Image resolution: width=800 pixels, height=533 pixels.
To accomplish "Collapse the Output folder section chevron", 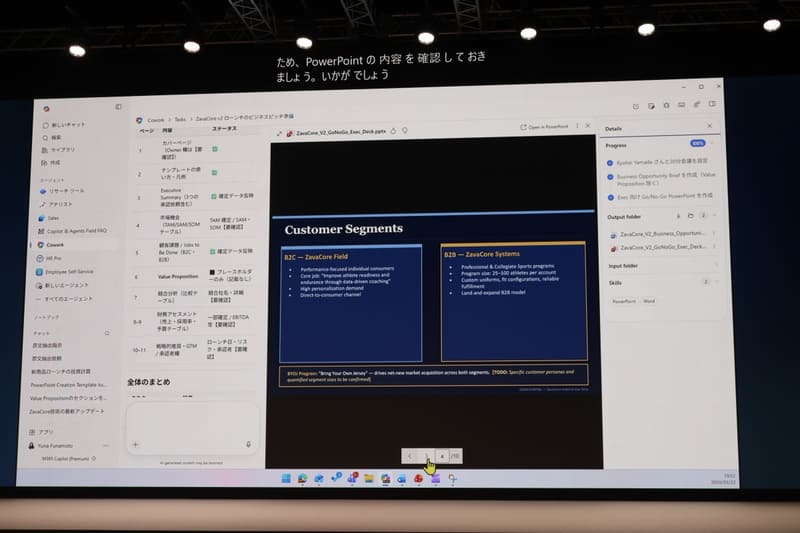I will pyautogui.click(x=715, y=215).
